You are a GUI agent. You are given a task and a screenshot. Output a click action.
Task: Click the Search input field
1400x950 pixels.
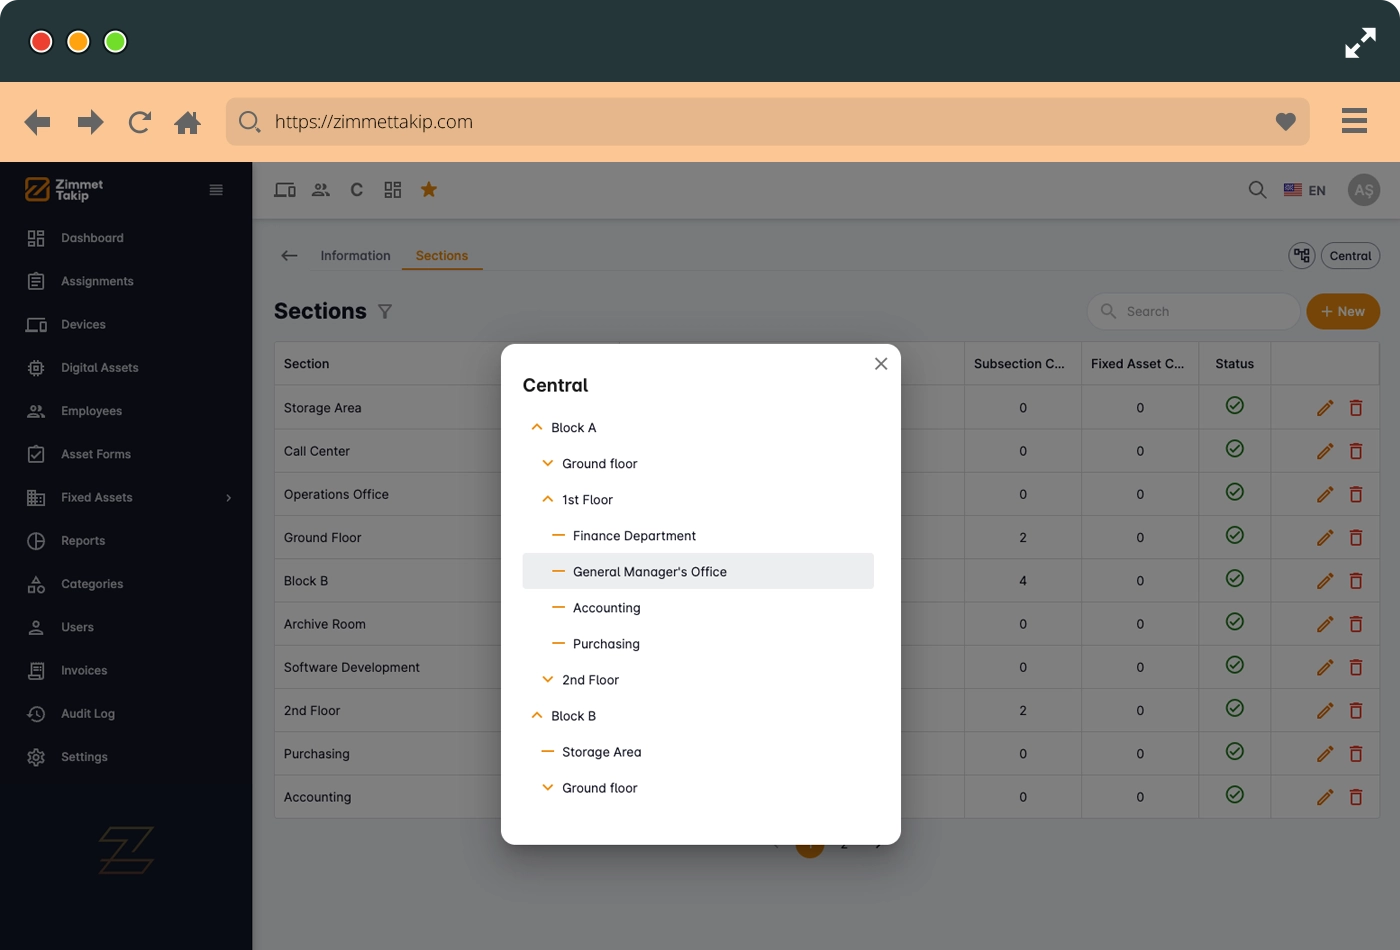click(x=1193, y=311)
